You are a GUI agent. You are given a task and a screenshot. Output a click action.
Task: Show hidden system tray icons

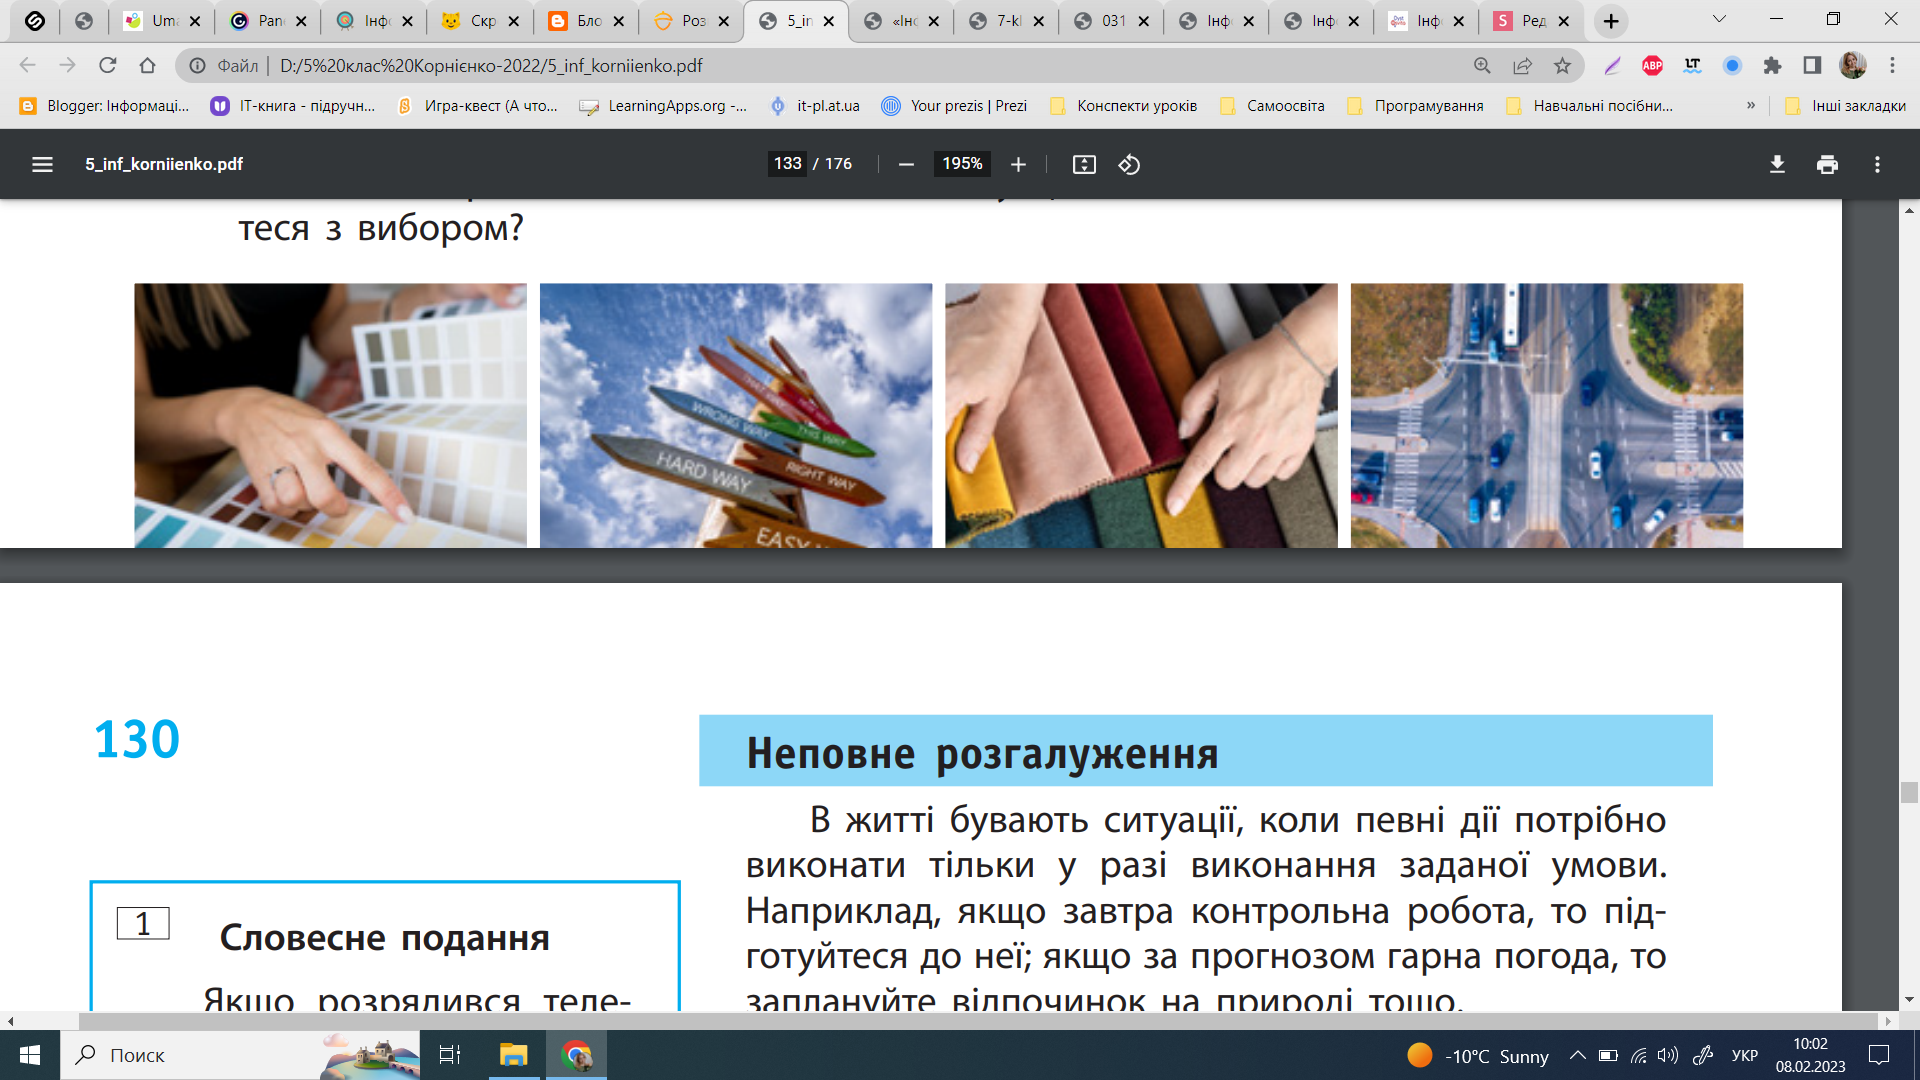point(1577,1055)
